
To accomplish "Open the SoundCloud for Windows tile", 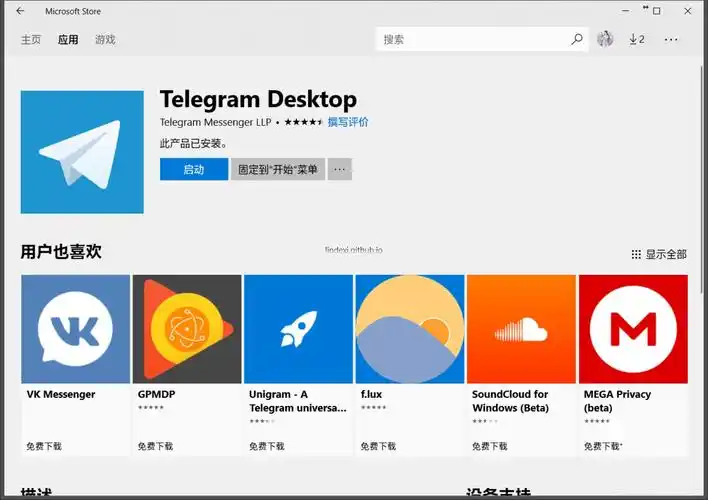I will pyautogui.click(x=521, y=329).
